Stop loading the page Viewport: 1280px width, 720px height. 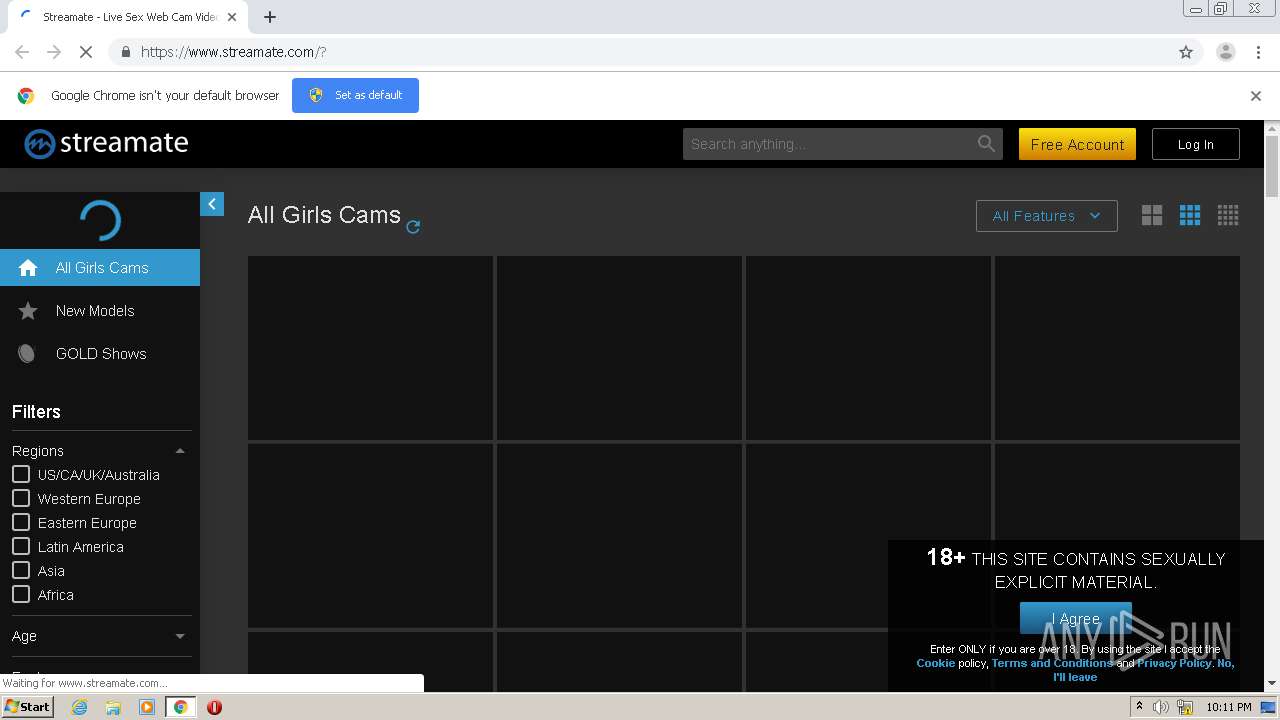[85, 52]
